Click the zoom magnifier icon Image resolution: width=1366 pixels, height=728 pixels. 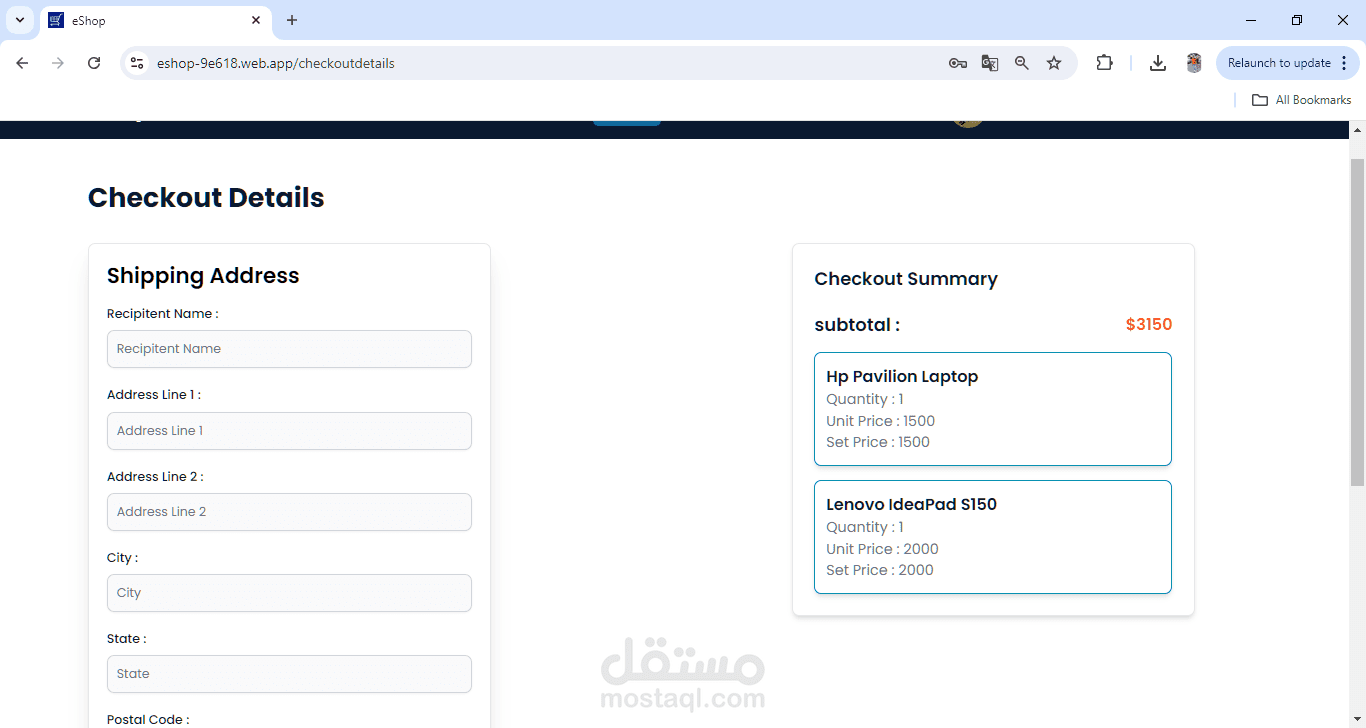pos(1022,63)
